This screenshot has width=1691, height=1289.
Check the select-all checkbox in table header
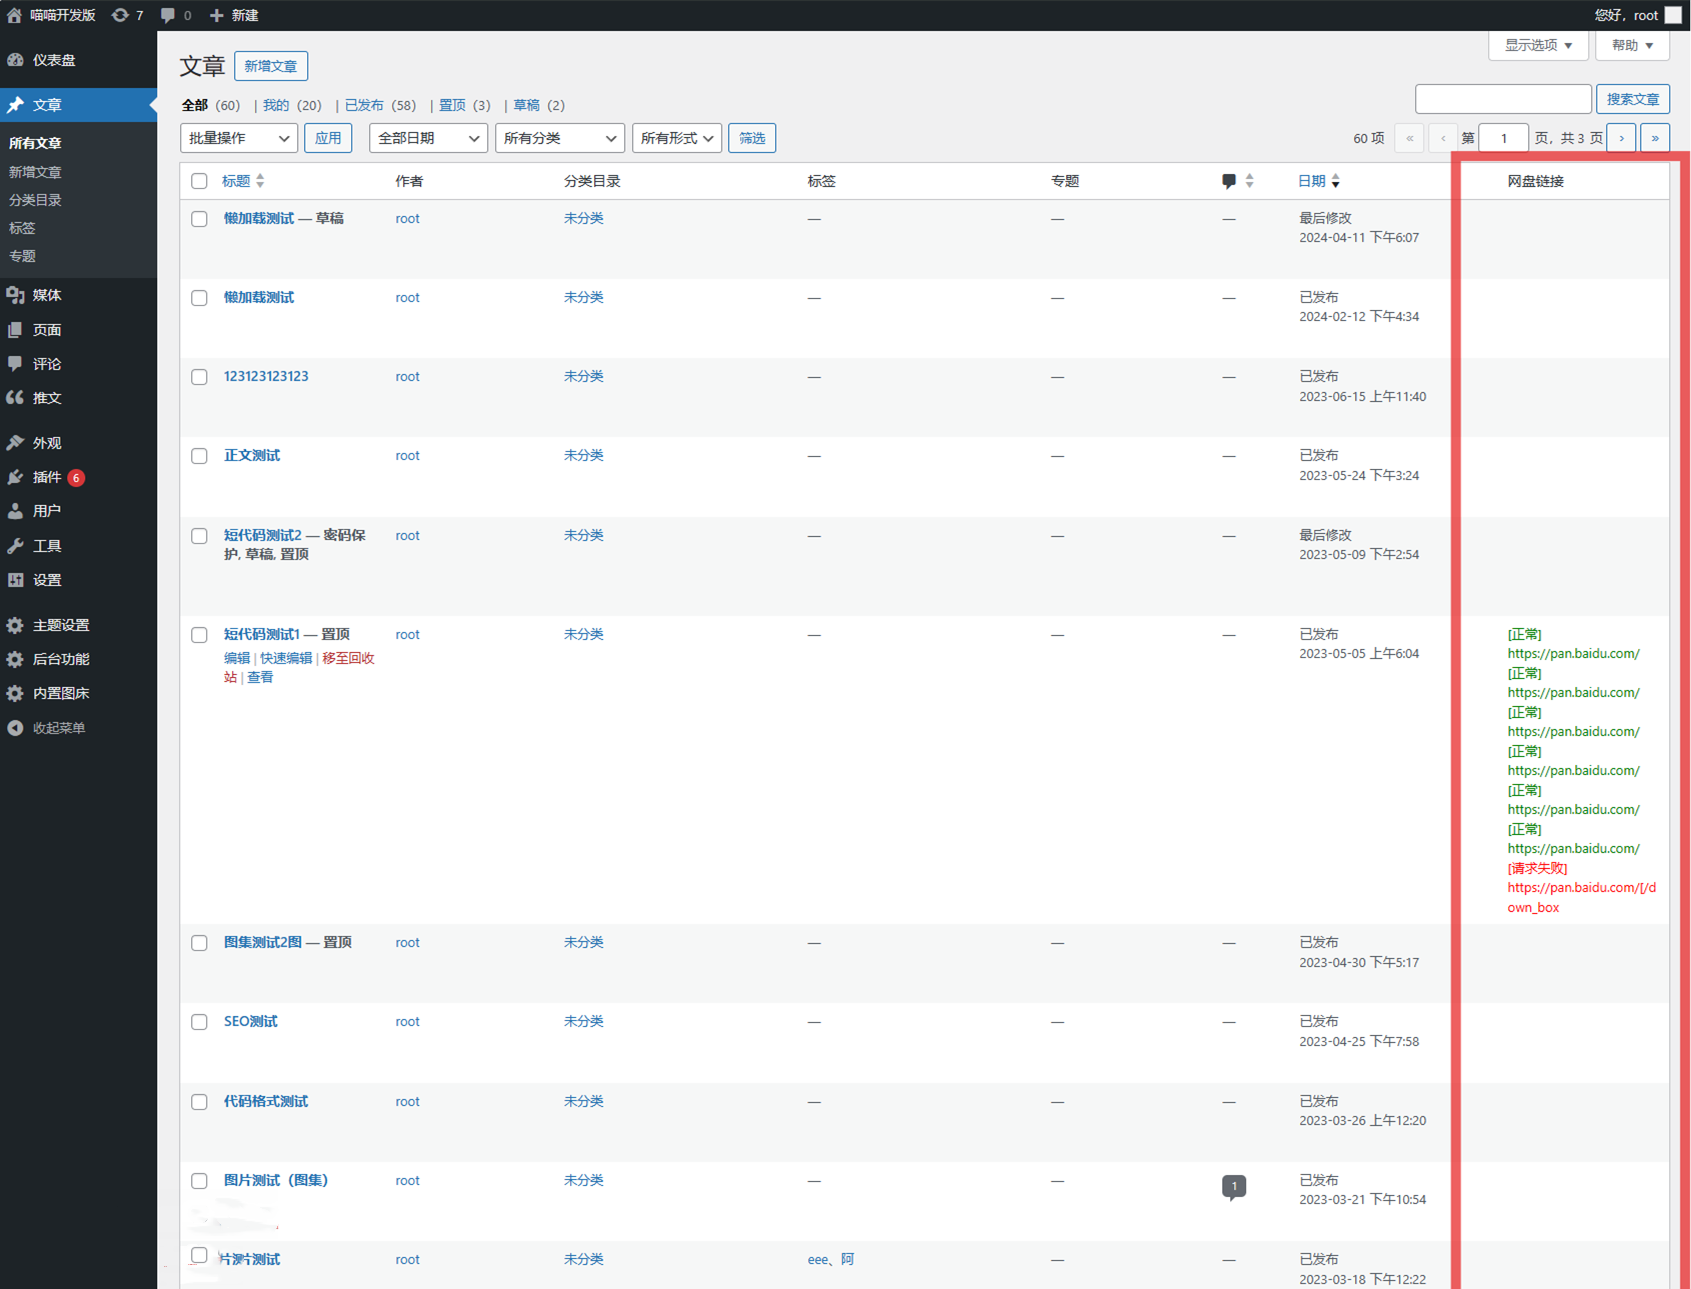[199, 181]
